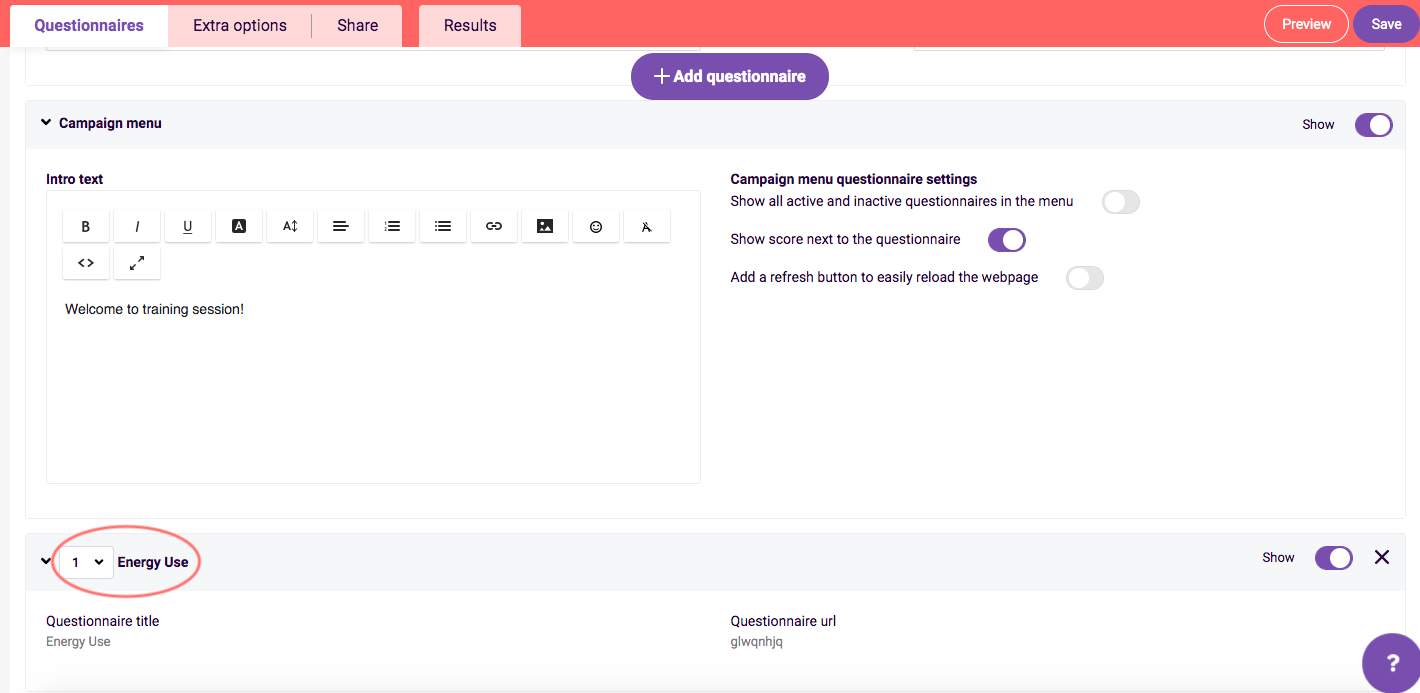The height and width of the screenshot is (693, 1420).
Task: Preview the campaign
Action: pyautogui.click(x=1306, y=24)
